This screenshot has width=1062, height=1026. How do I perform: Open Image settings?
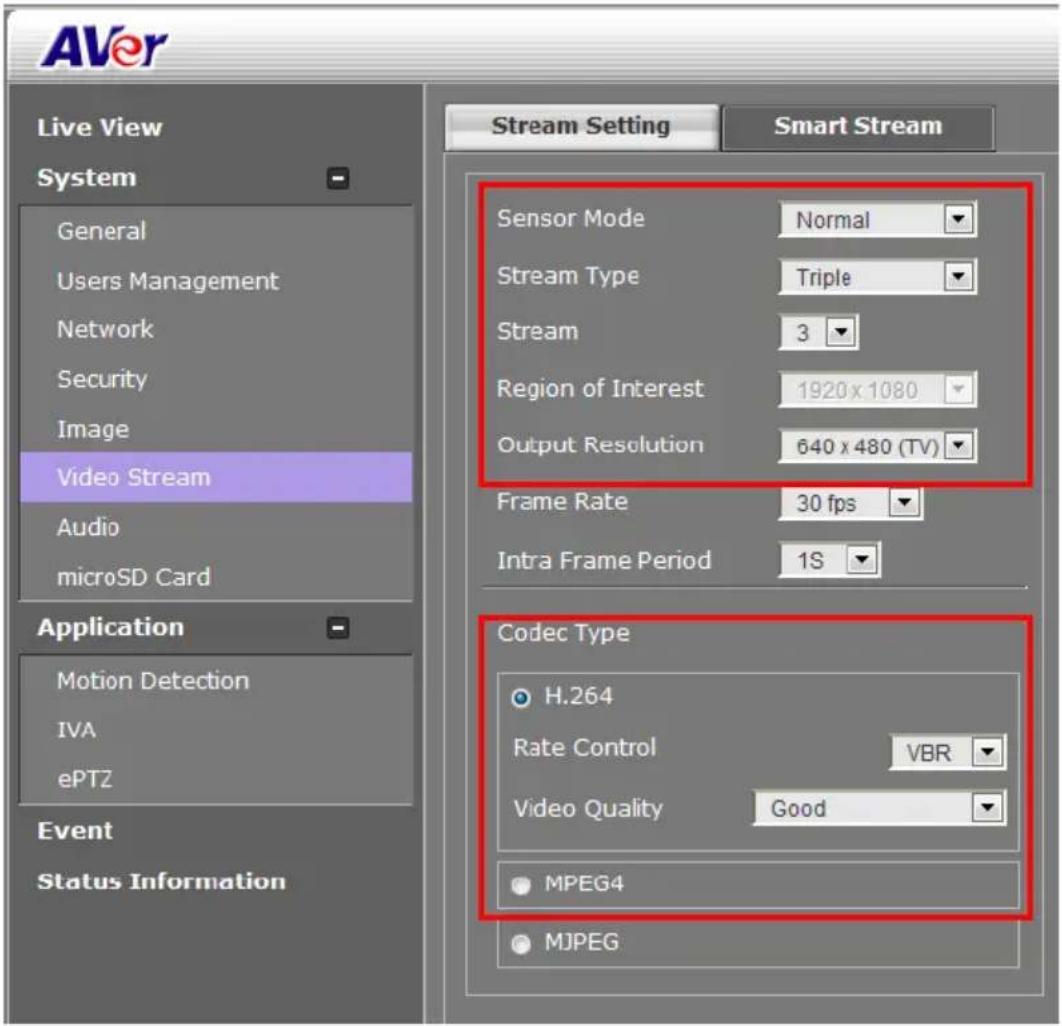(x=93, y=429)
